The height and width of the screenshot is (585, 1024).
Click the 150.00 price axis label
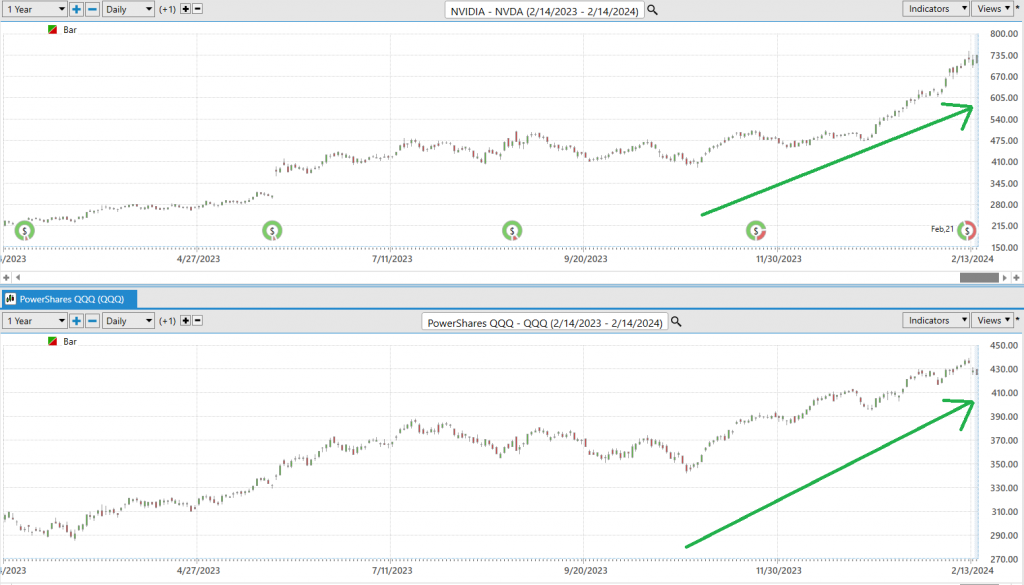(1004, 247)
